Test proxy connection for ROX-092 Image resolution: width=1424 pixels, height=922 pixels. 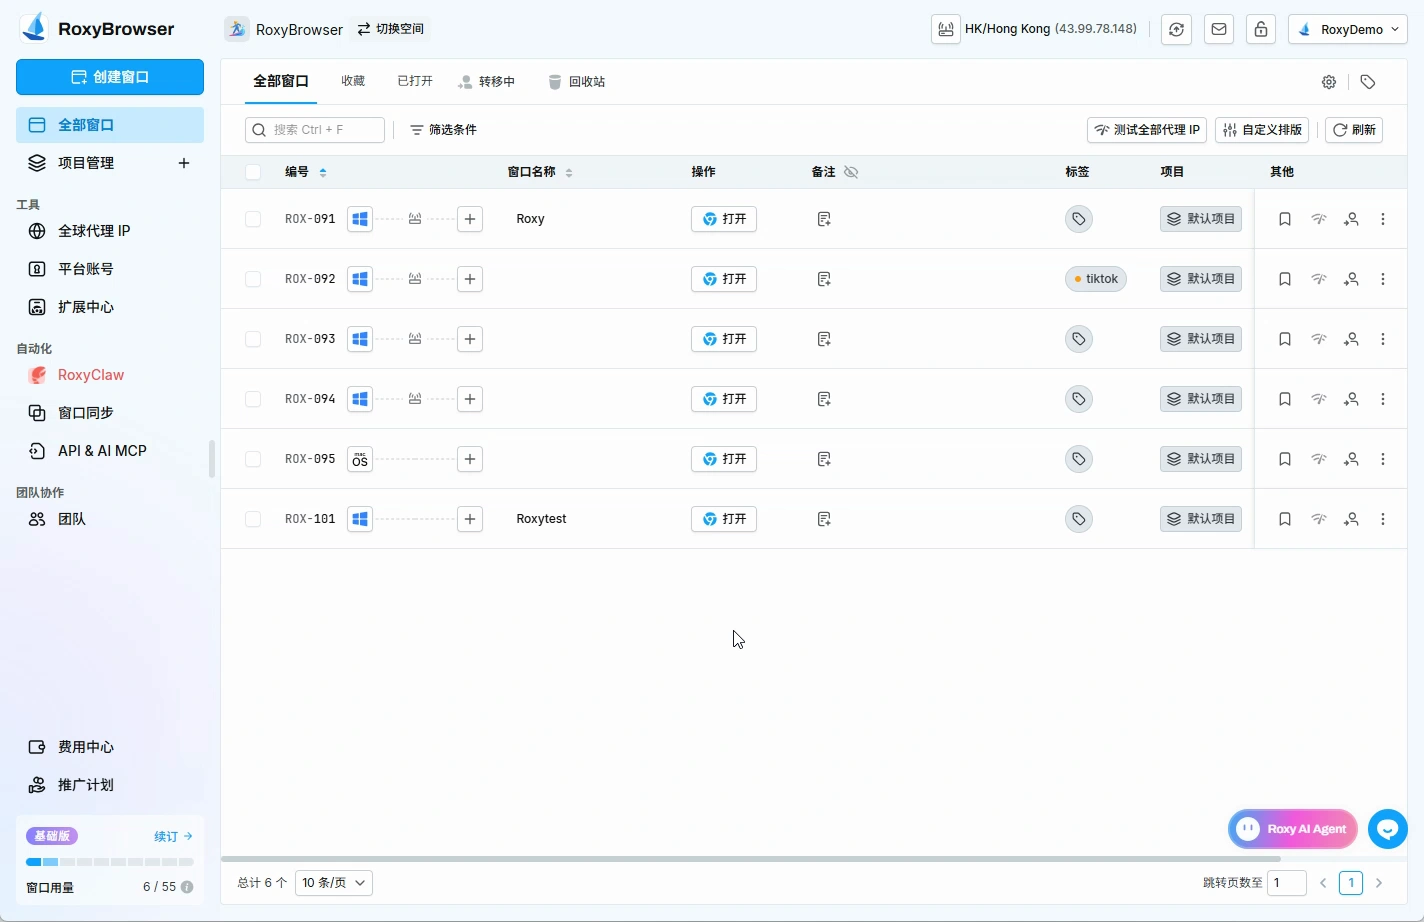(x=1319, y=279)
